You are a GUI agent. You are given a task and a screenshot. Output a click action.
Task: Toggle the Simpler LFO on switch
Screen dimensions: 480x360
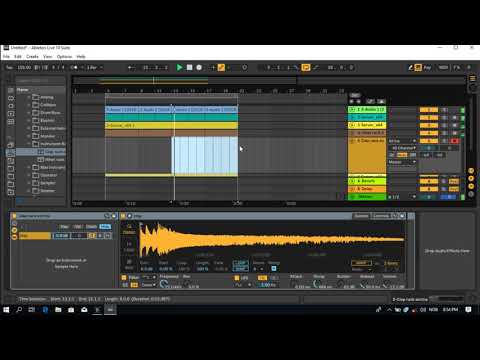point(237,278)
